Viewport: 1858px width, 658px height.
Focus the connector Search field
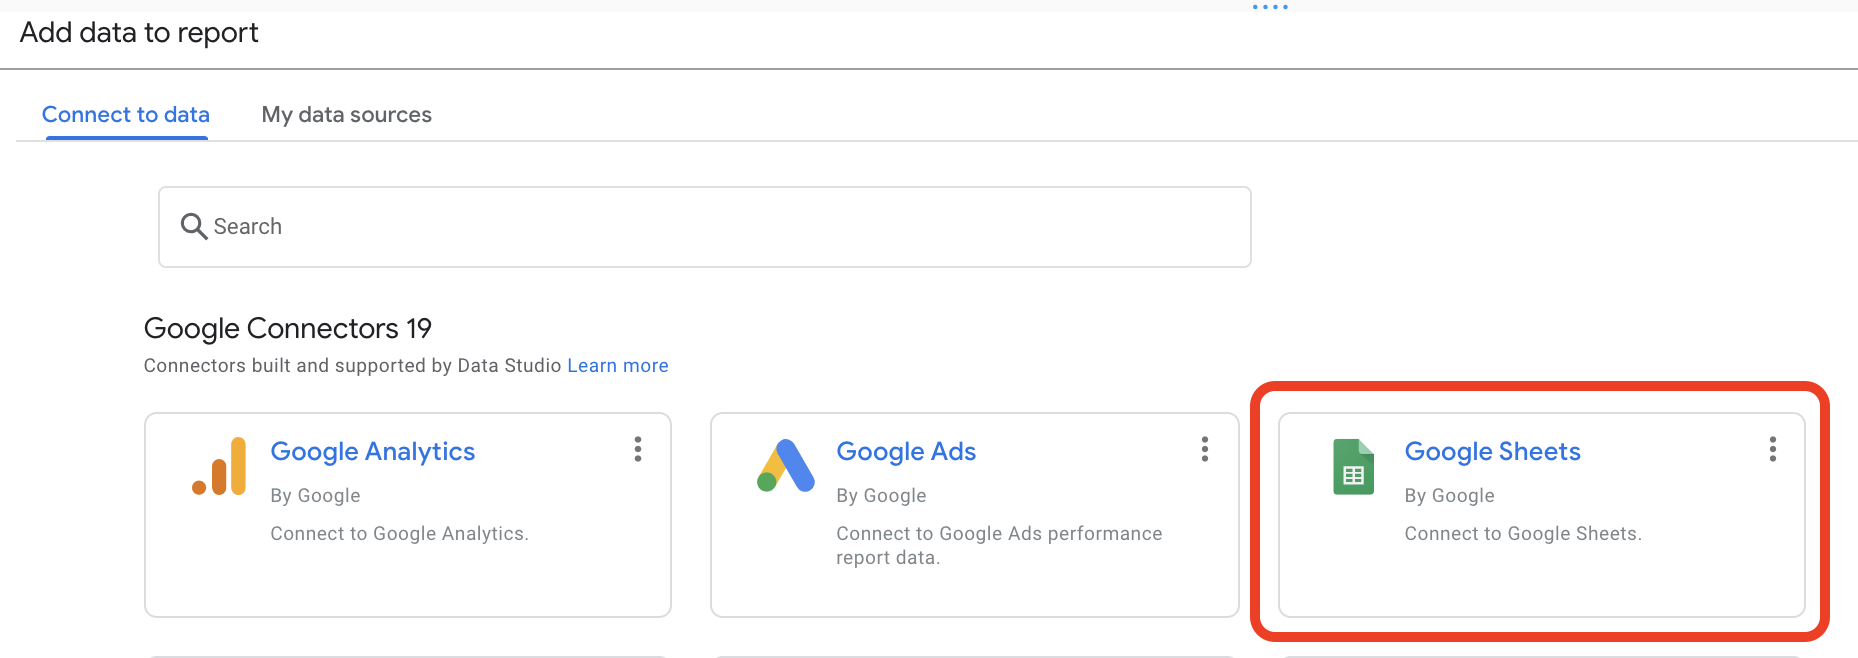click(705, 227)
